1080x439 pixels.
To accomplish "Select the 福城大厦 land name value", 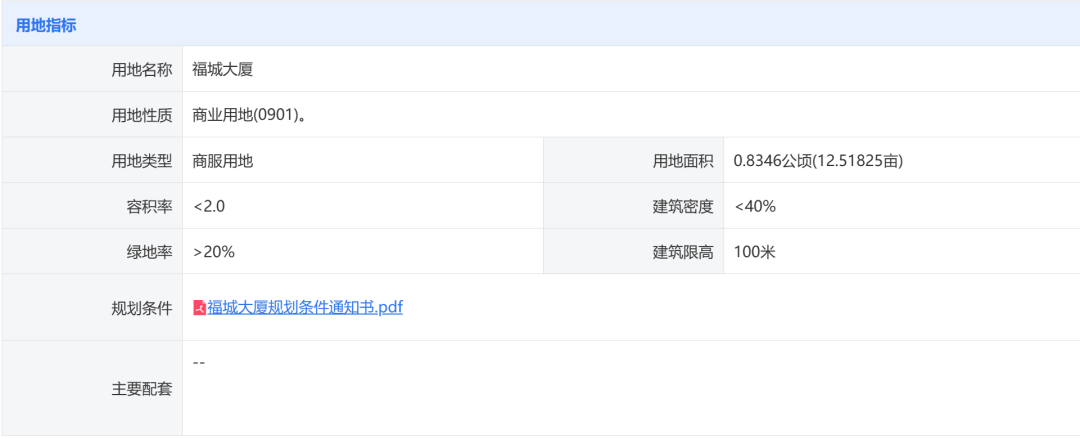I will point(223,70).
